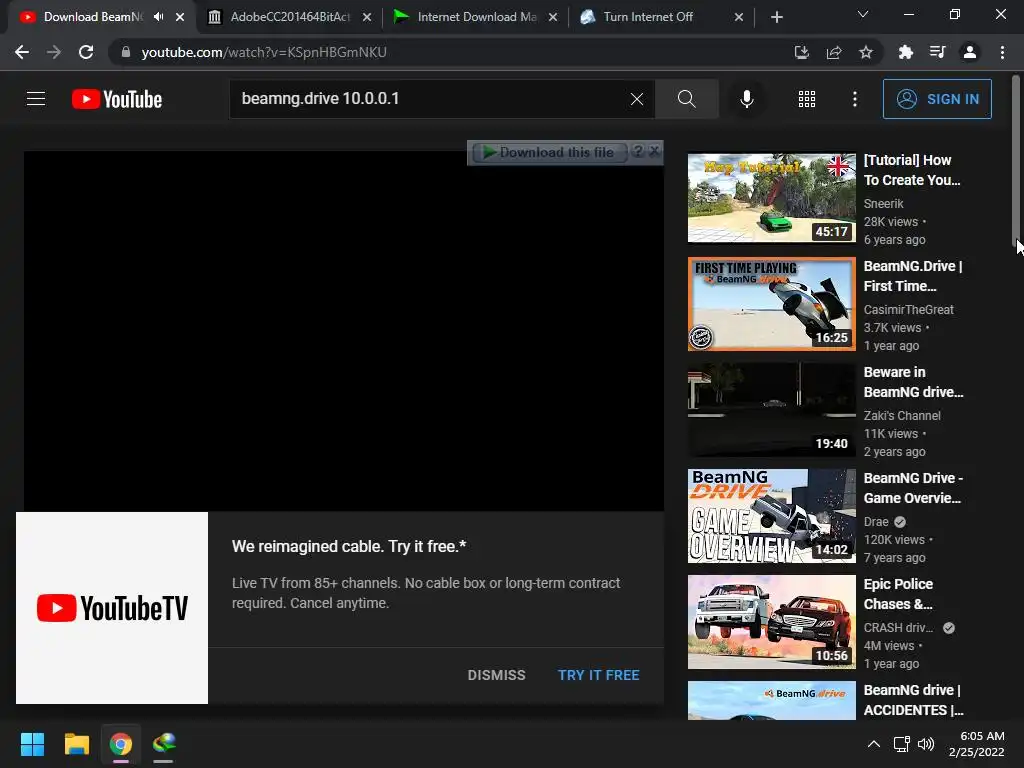Go back in browser history
Screen dimensions: 1024x768
point(22,52)
